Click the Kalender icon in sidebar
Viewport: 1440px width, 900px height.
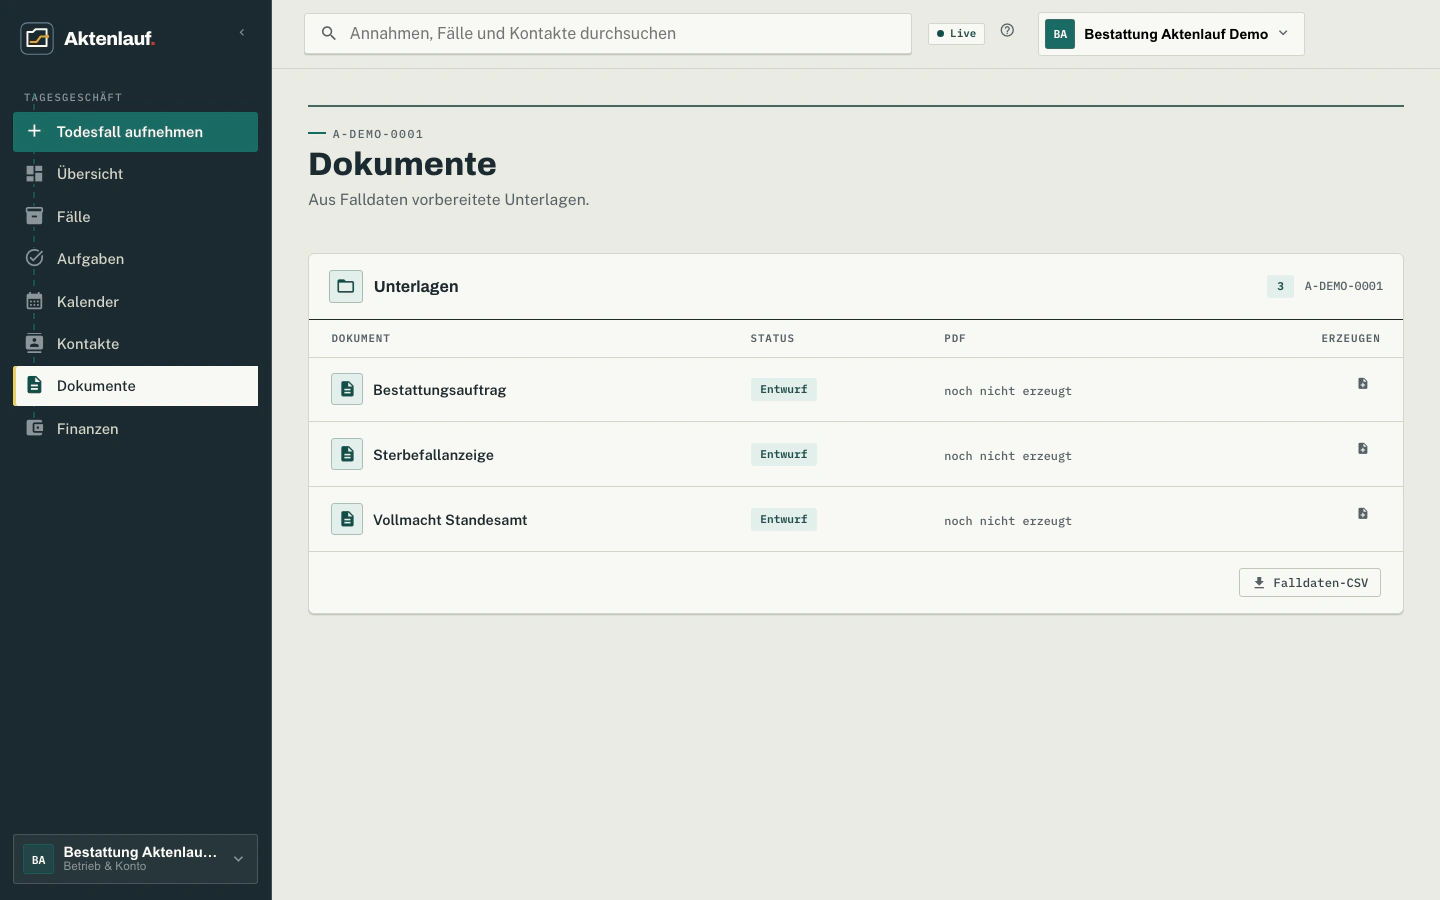[x=34, y=301]
